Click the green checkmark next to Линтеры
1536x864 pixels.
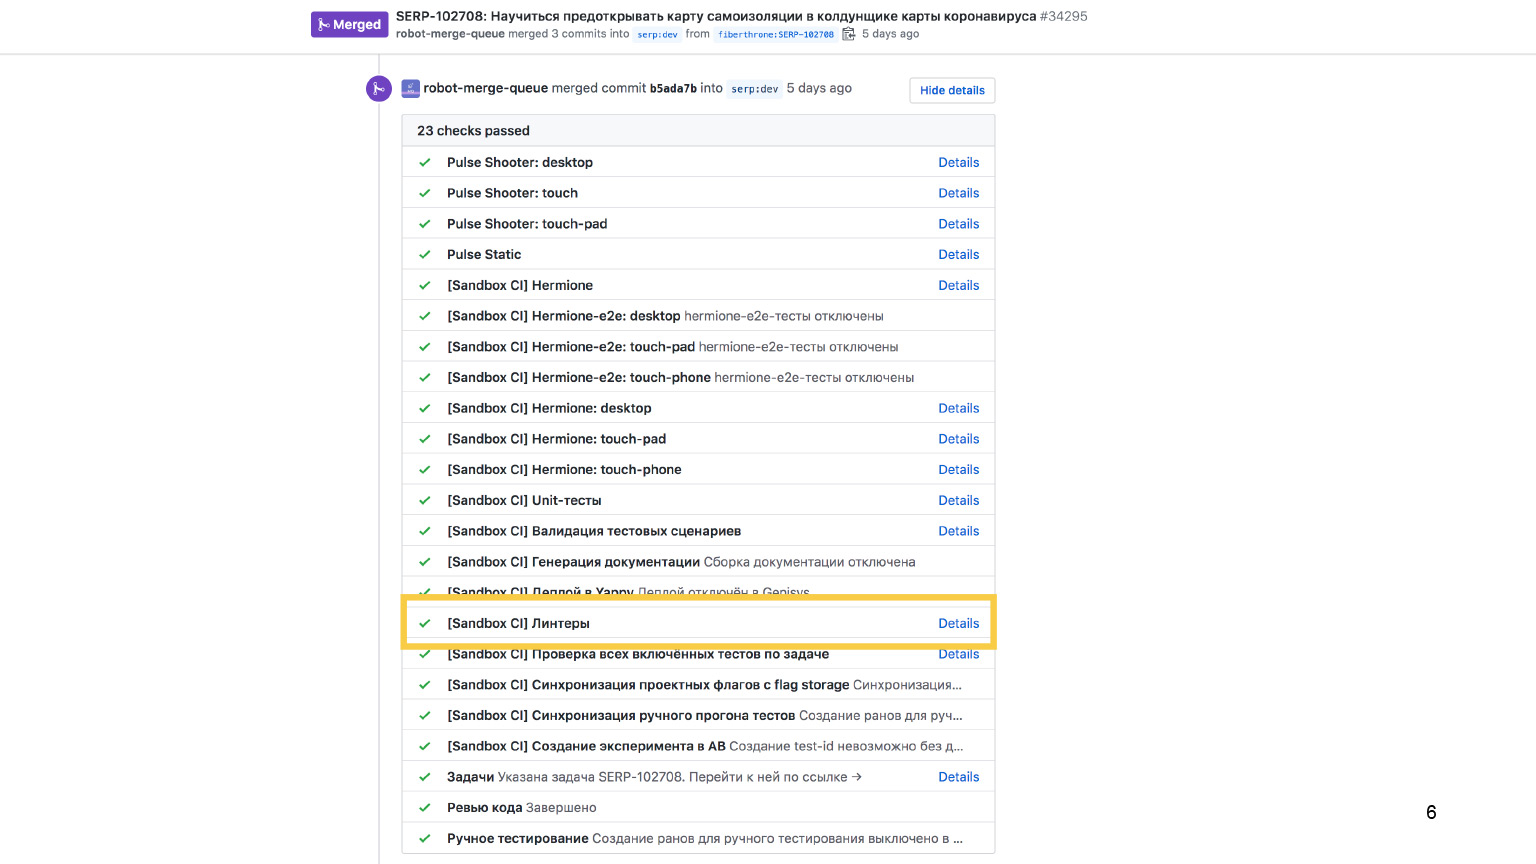pos(425,624)
